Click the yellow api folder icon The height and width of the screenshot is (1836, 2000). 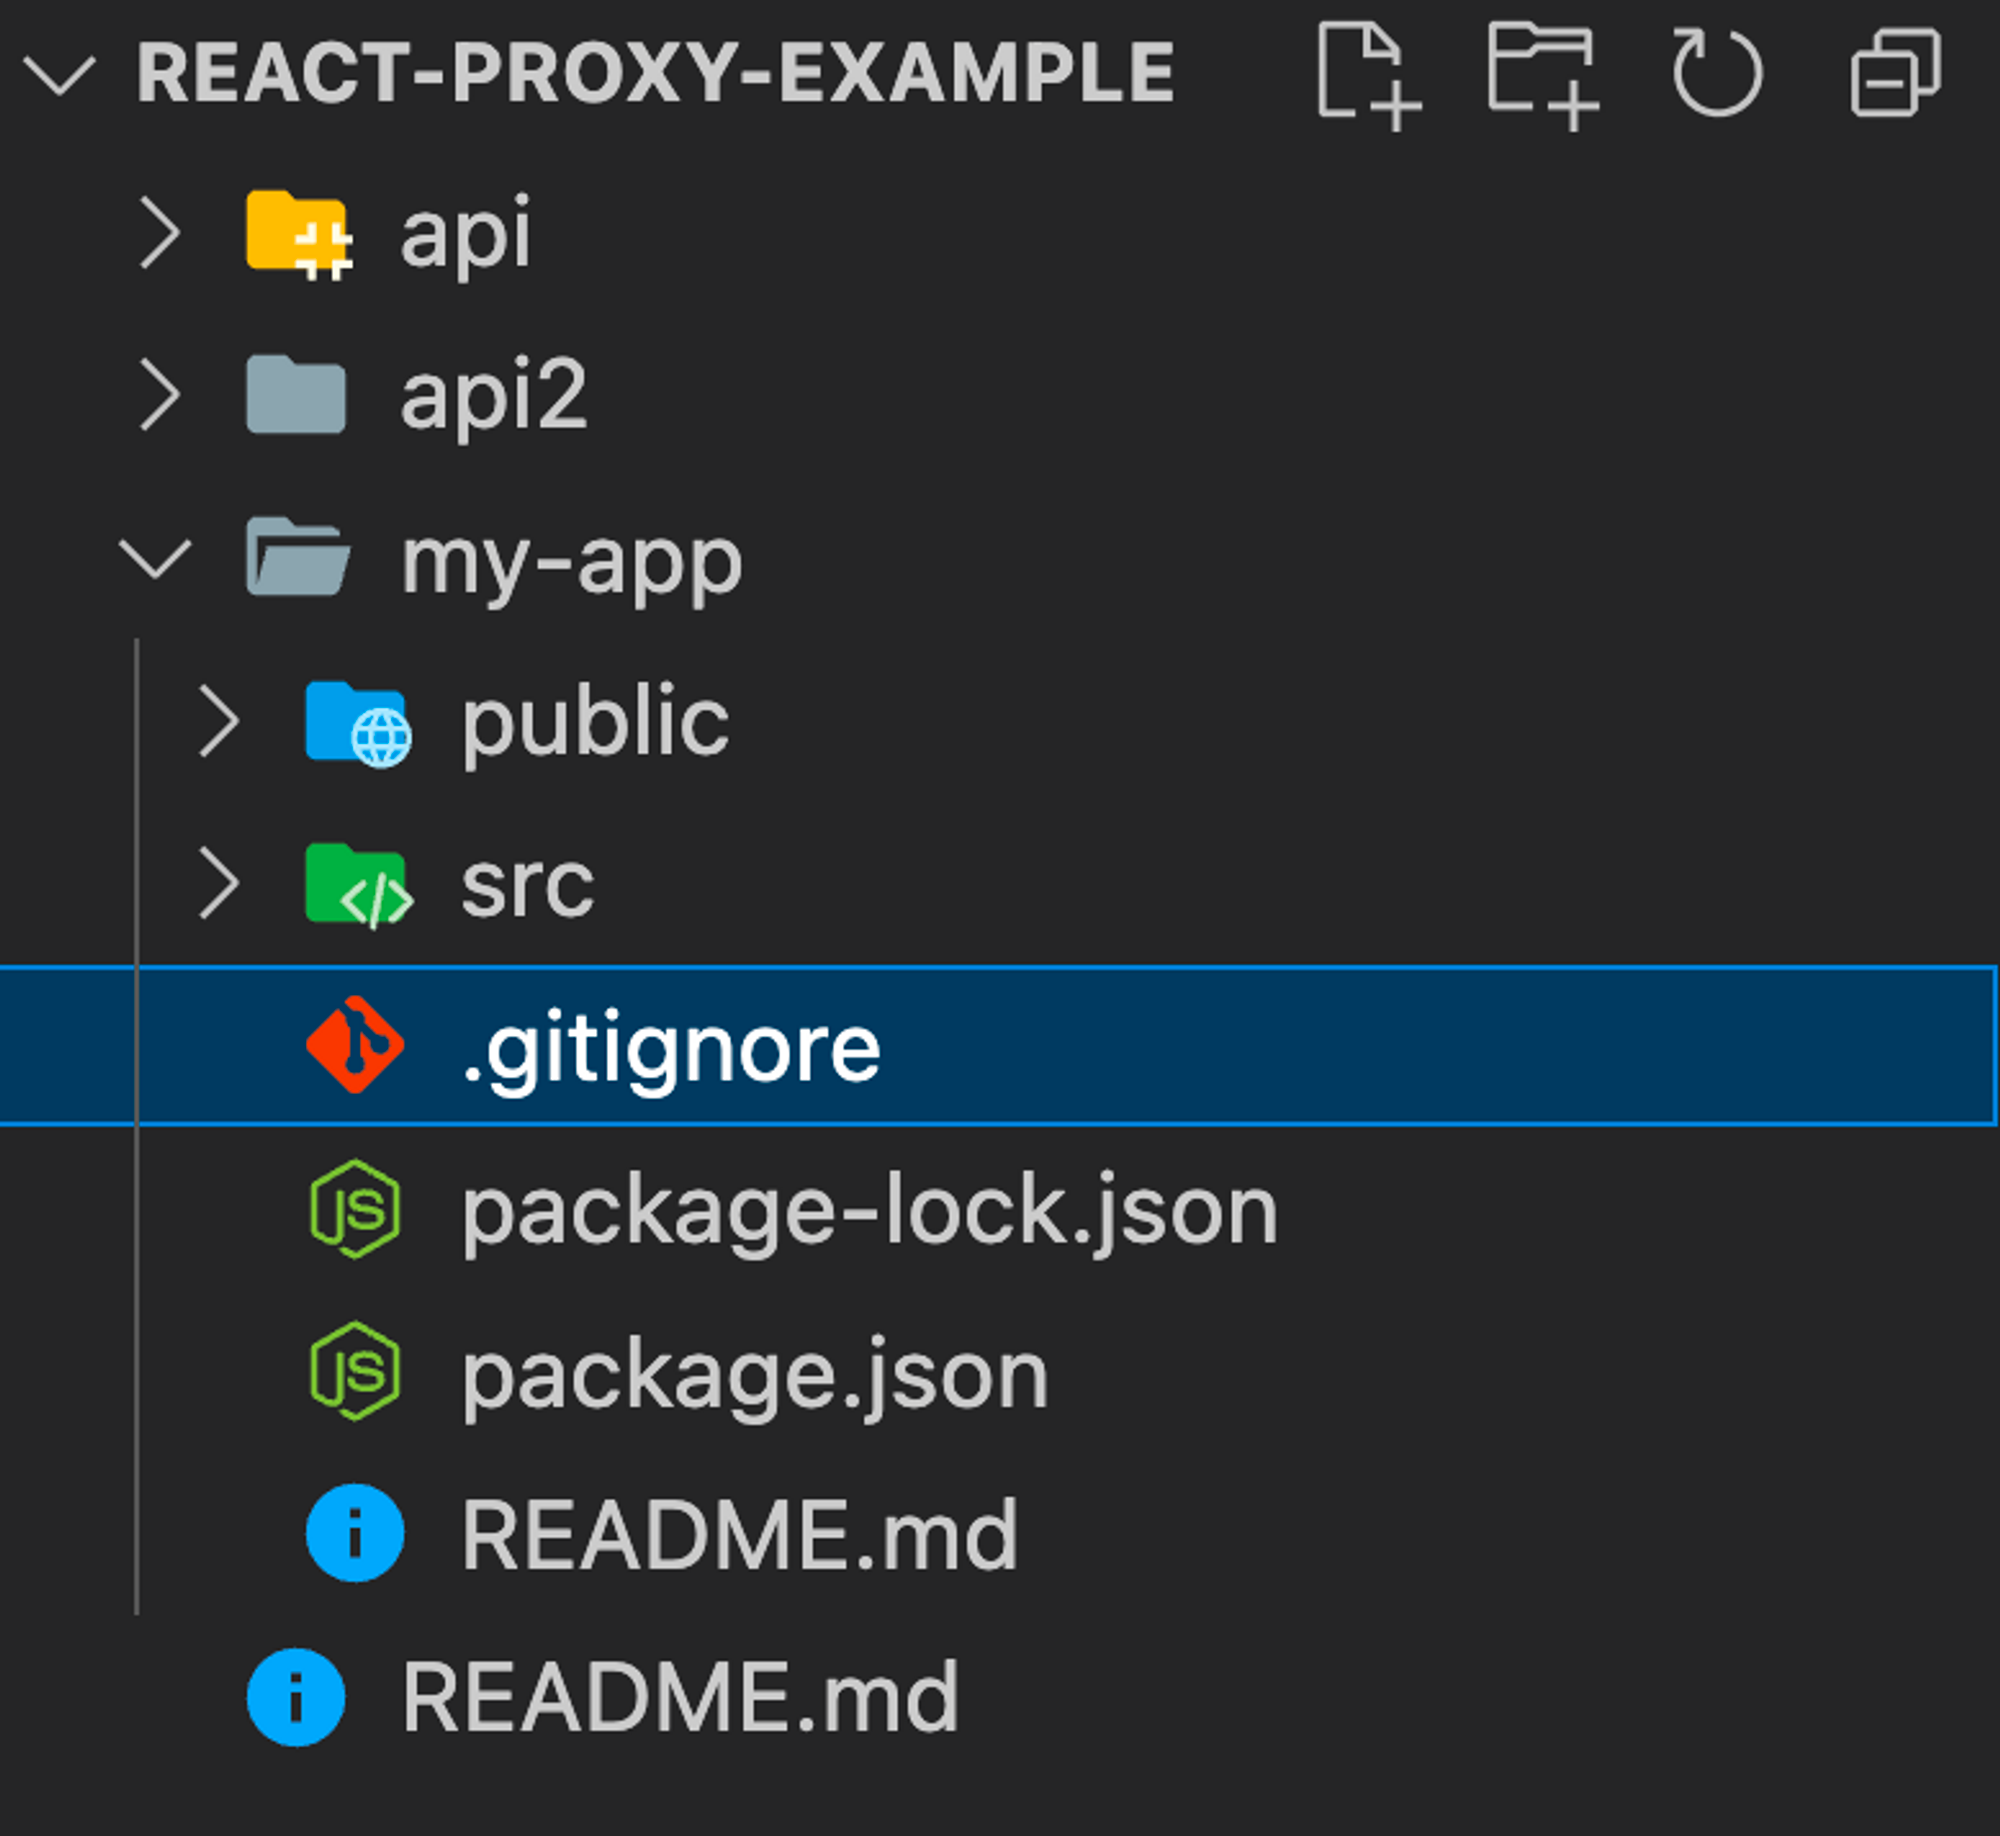297,233
